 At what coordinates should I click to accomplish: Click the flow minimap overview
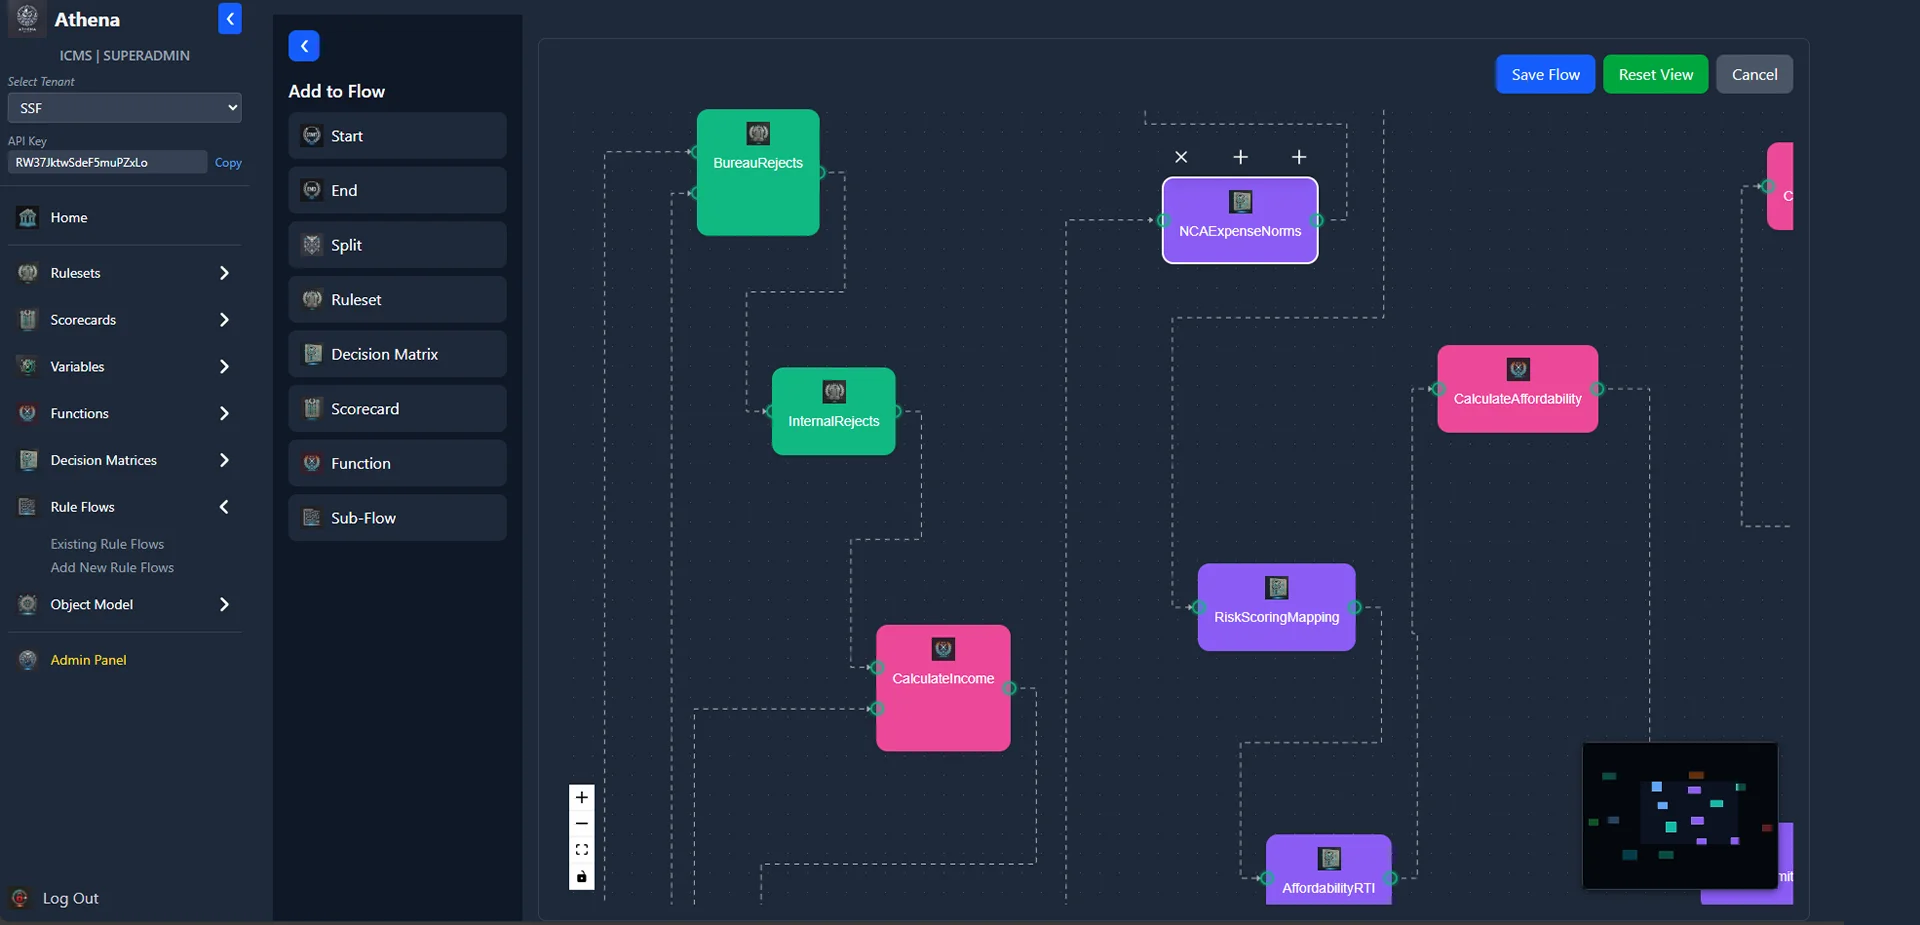pyautogui.click(x=1679, y=815)
